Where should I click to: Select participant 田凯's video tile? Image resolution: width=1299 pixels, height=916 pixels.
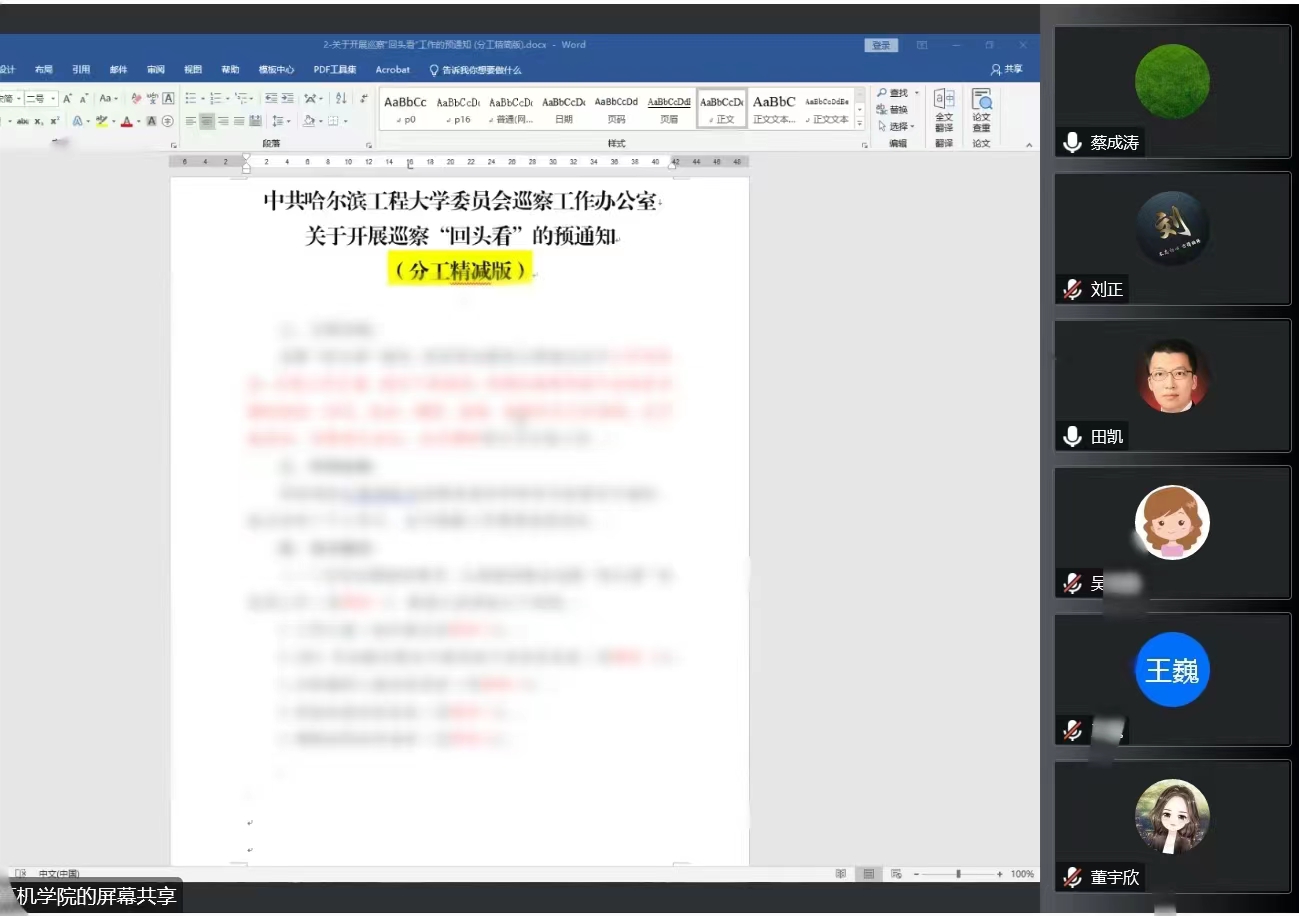coord(1172,385)
